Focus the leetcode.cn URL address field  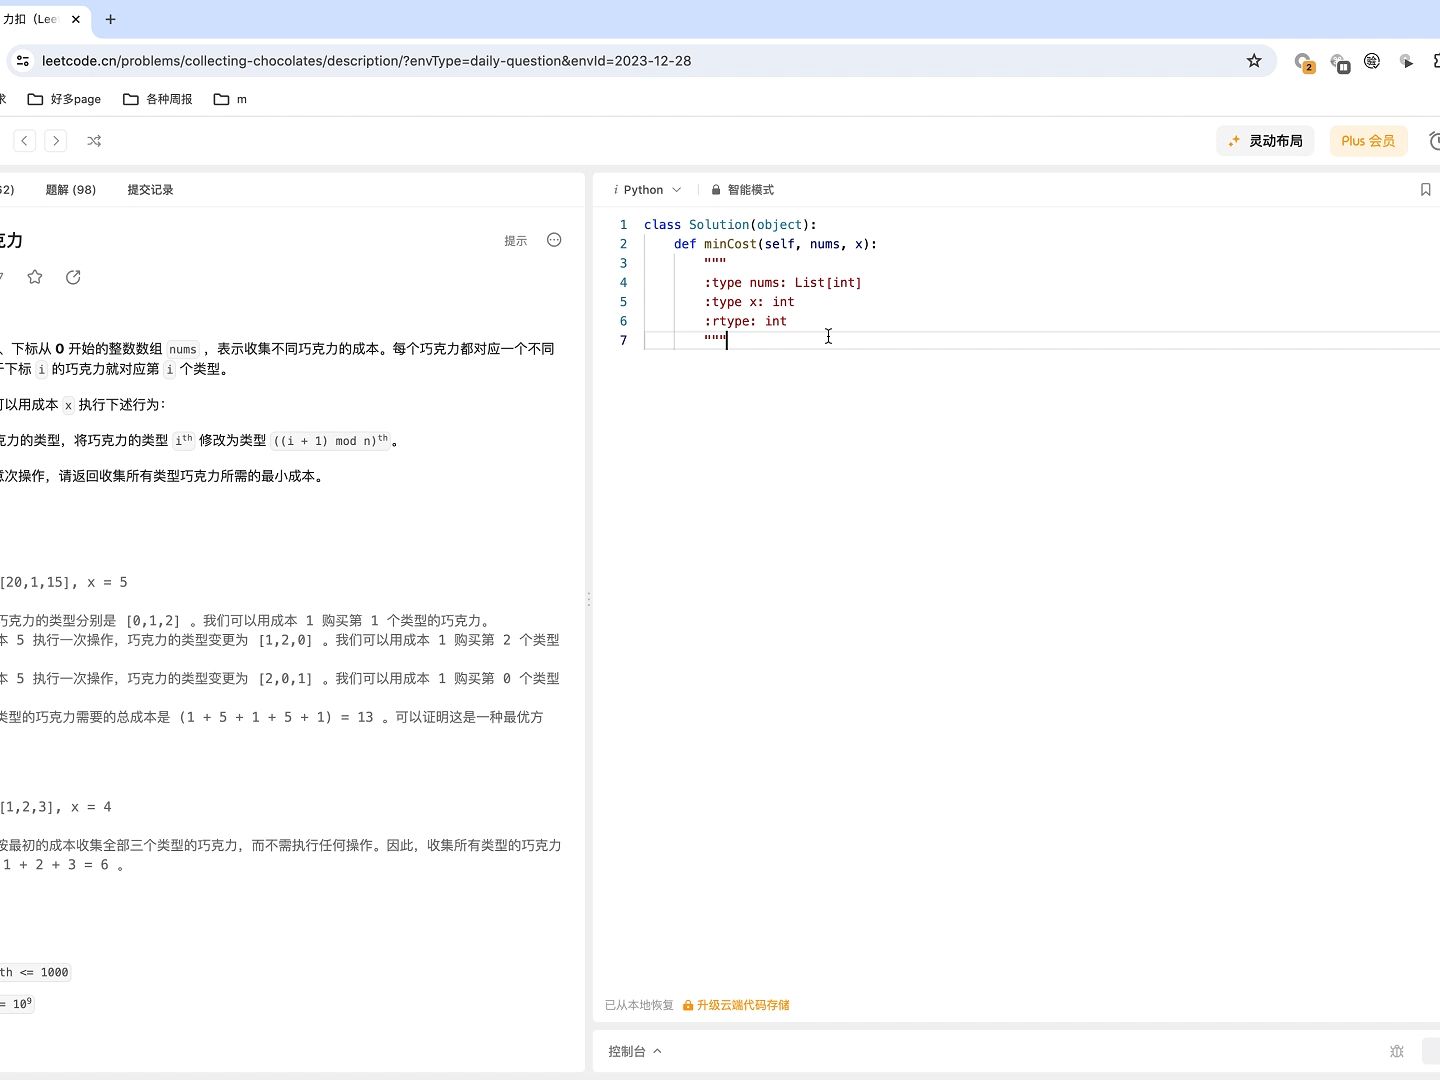pyautogui.click(x=366, y=61)
